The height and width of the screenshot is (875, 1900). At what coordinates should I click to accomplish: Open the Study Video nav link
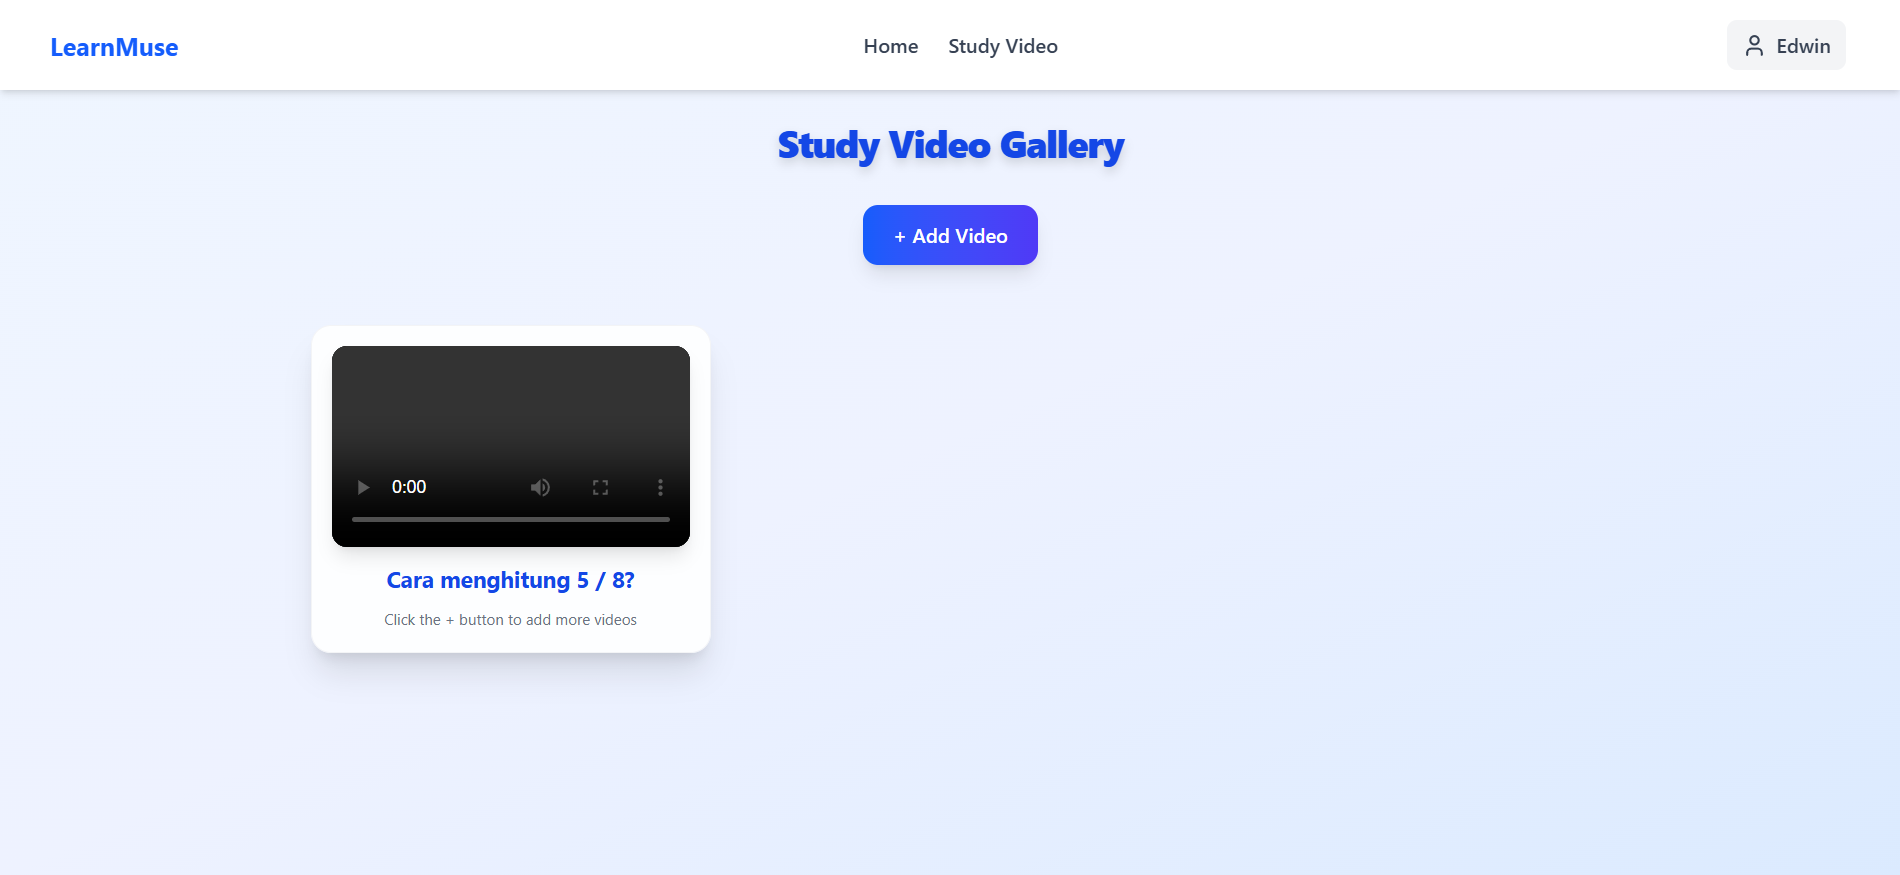(x=1003, y=46)
